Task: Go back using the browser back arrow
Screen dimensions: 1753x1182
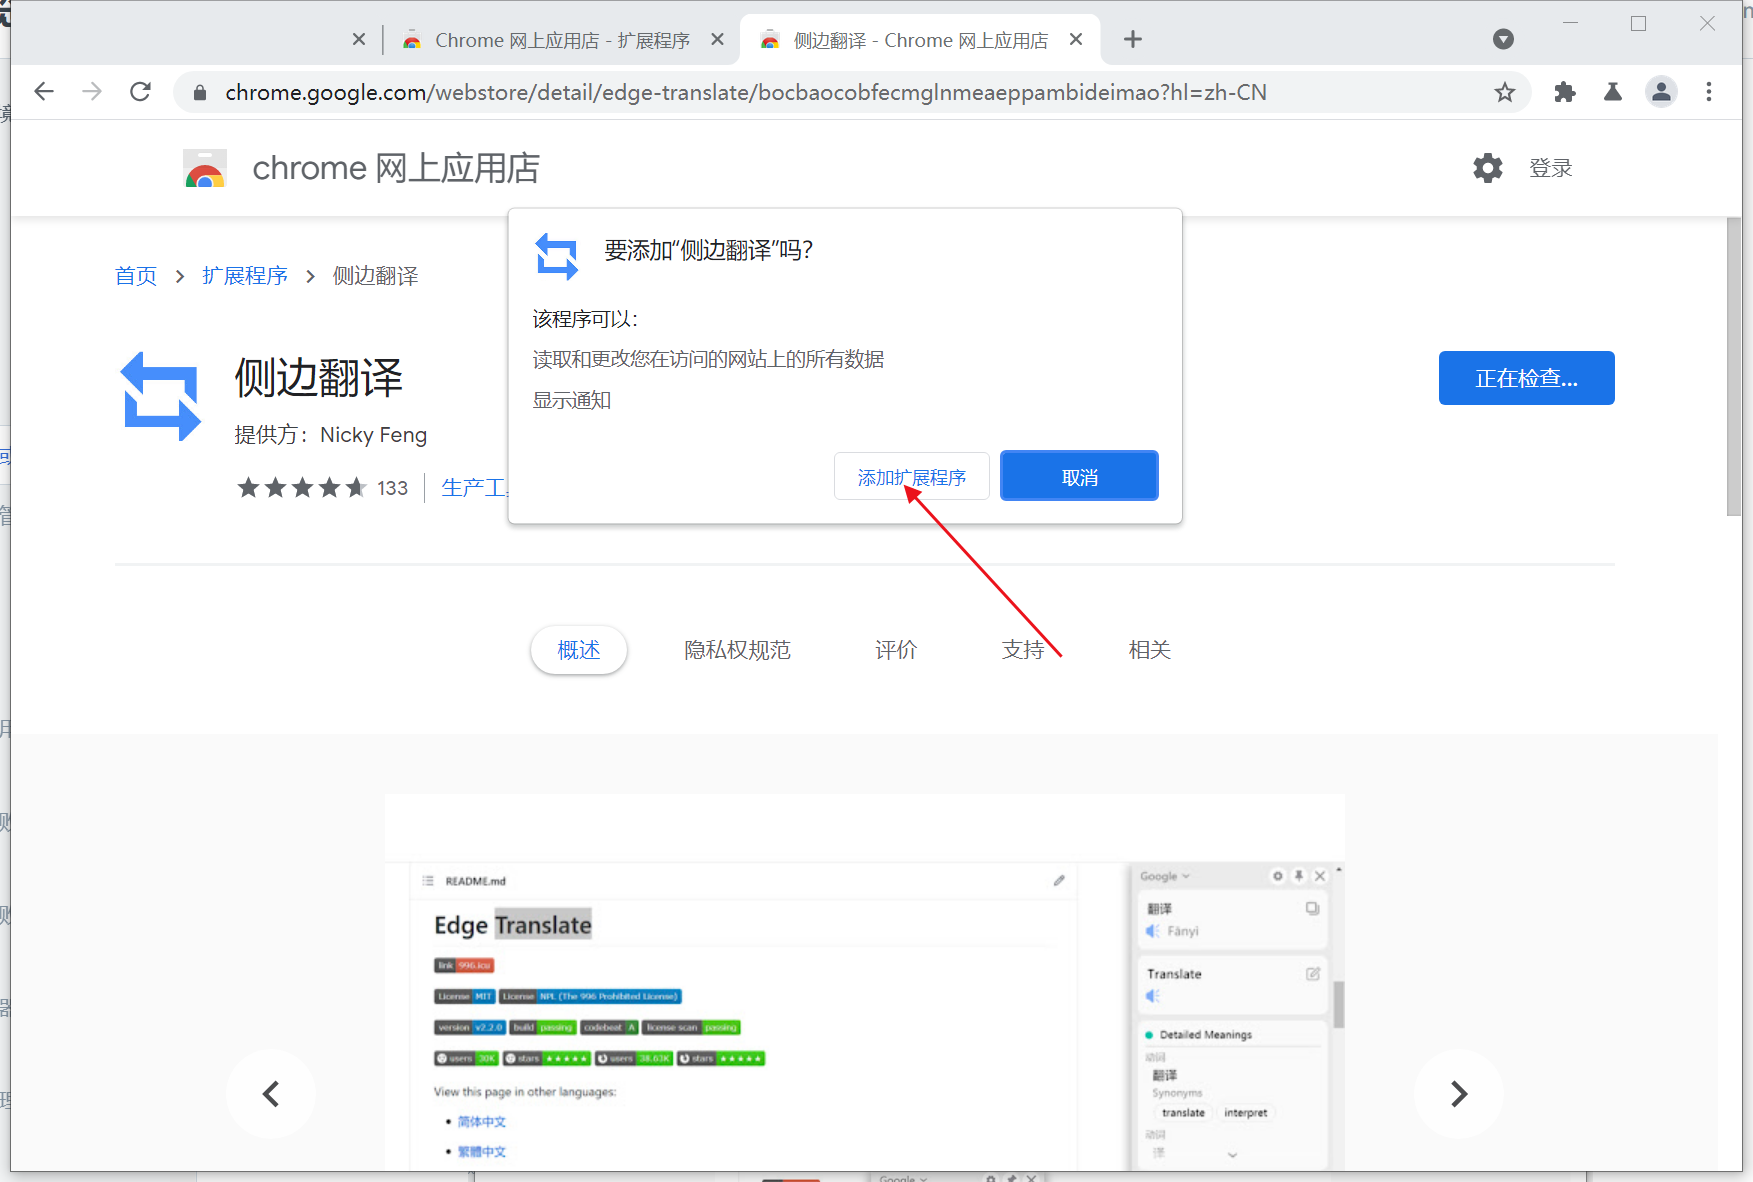Action: point(43,92)
